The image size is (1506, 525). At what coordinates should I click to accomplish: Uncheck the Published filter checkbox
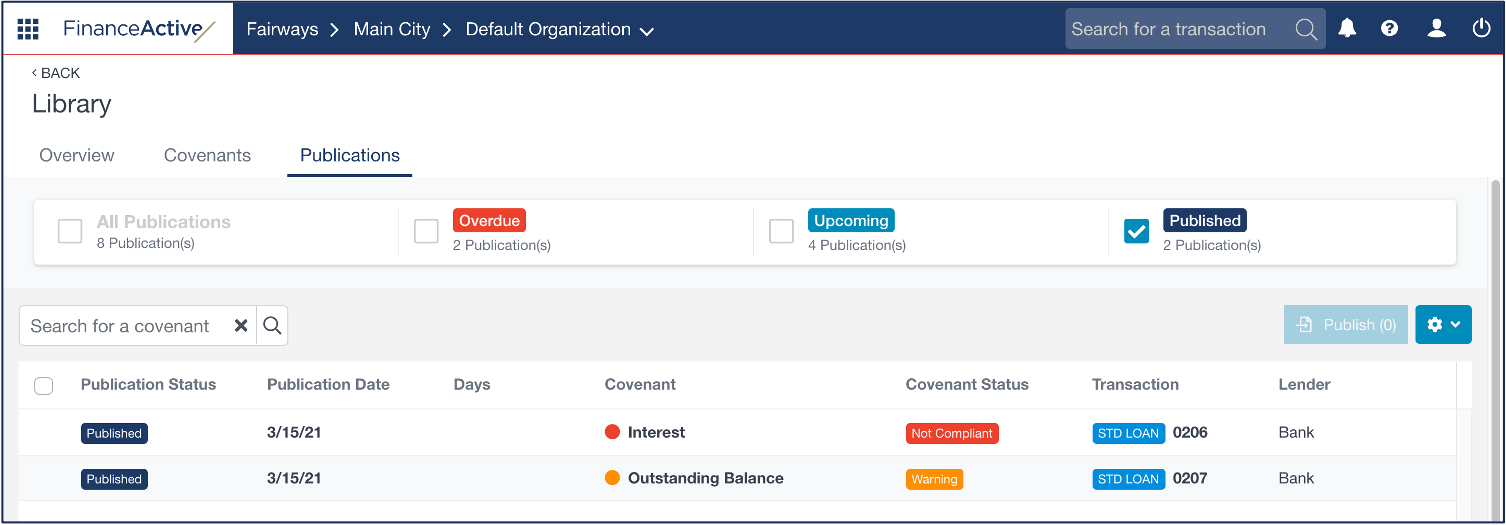1136,232
